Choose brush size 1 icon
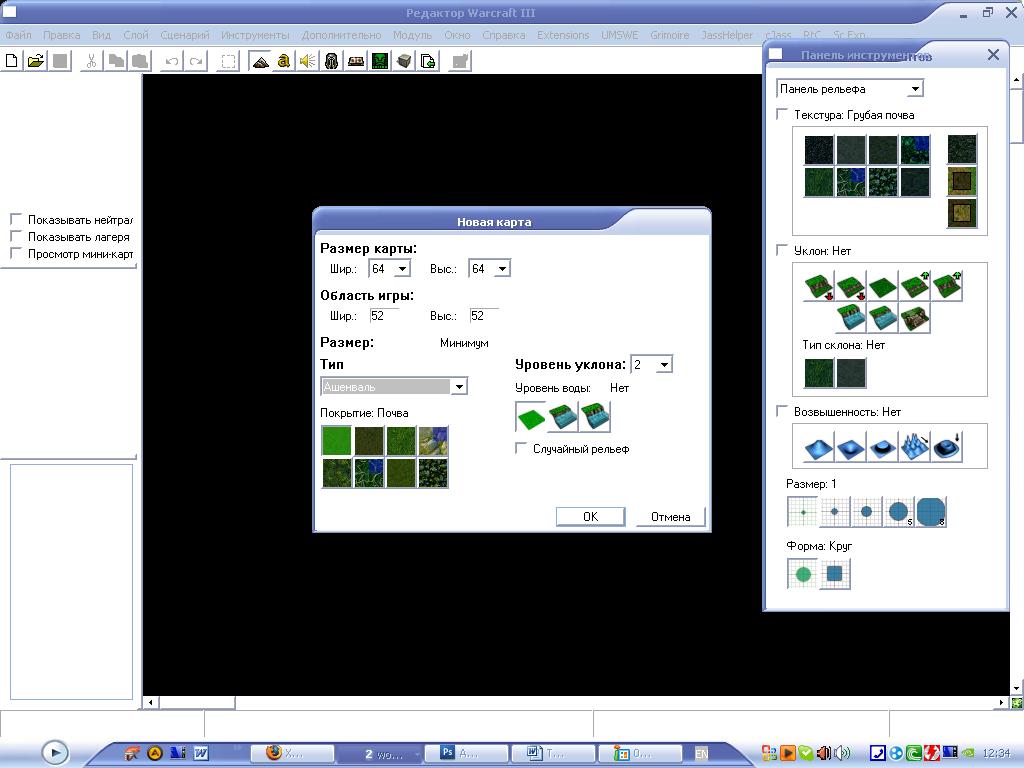 click(803, 512)
